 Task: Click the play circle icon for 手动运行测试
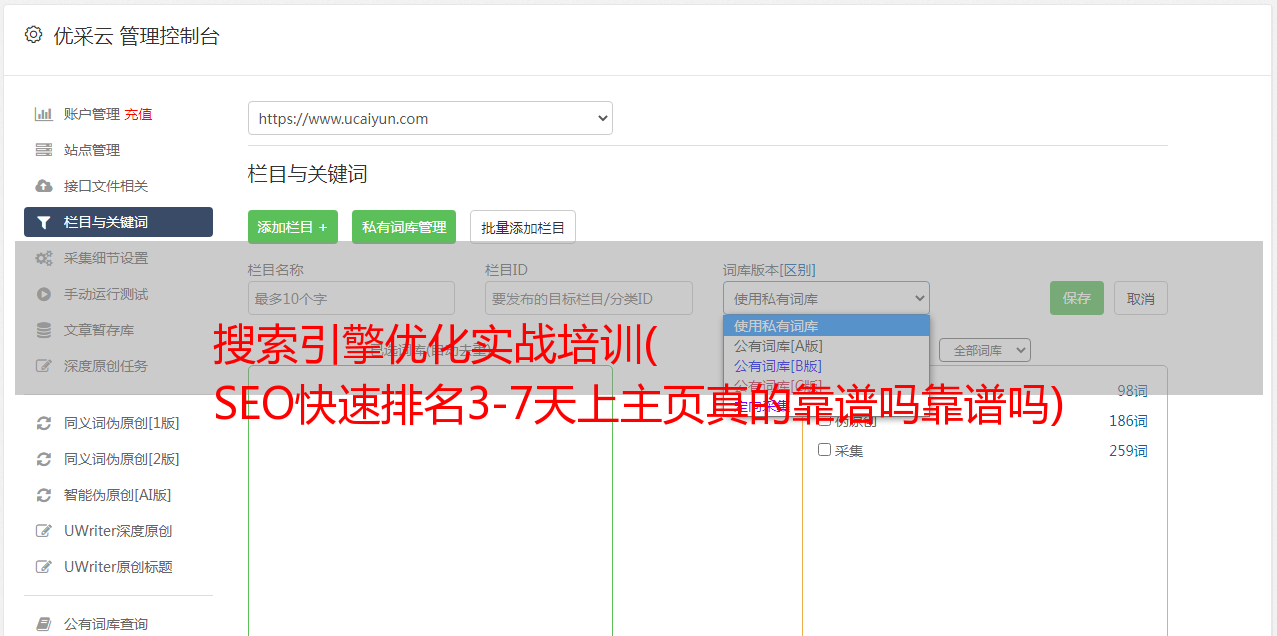(x=44, y=294)
